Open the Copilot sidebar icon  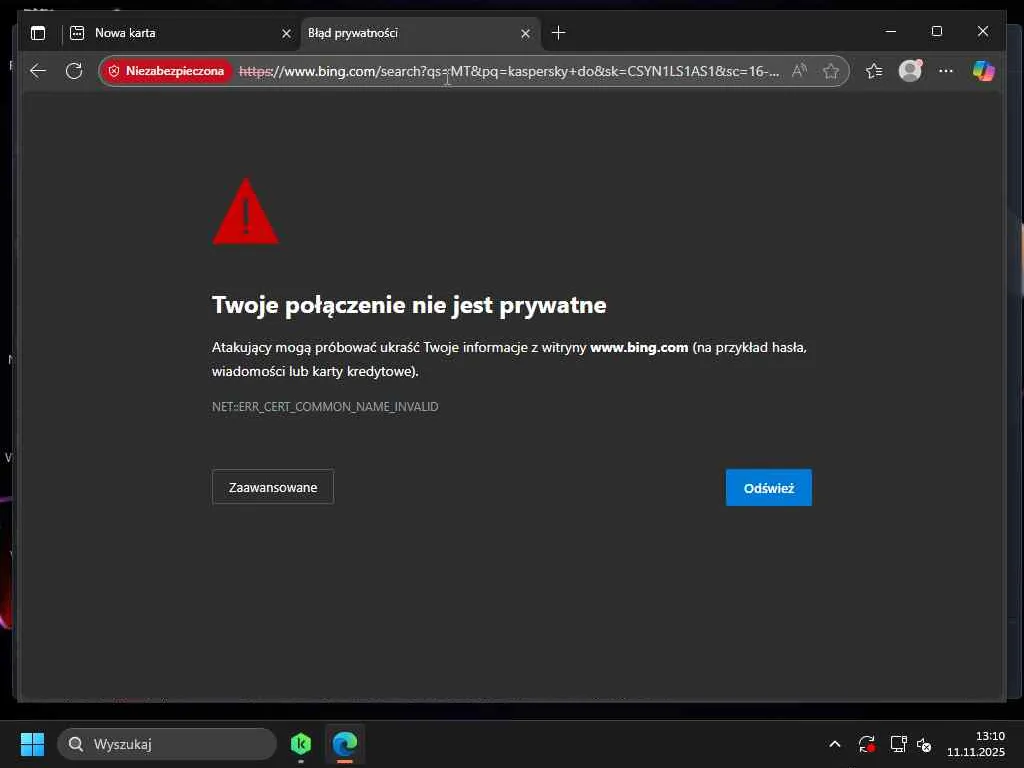983,71
